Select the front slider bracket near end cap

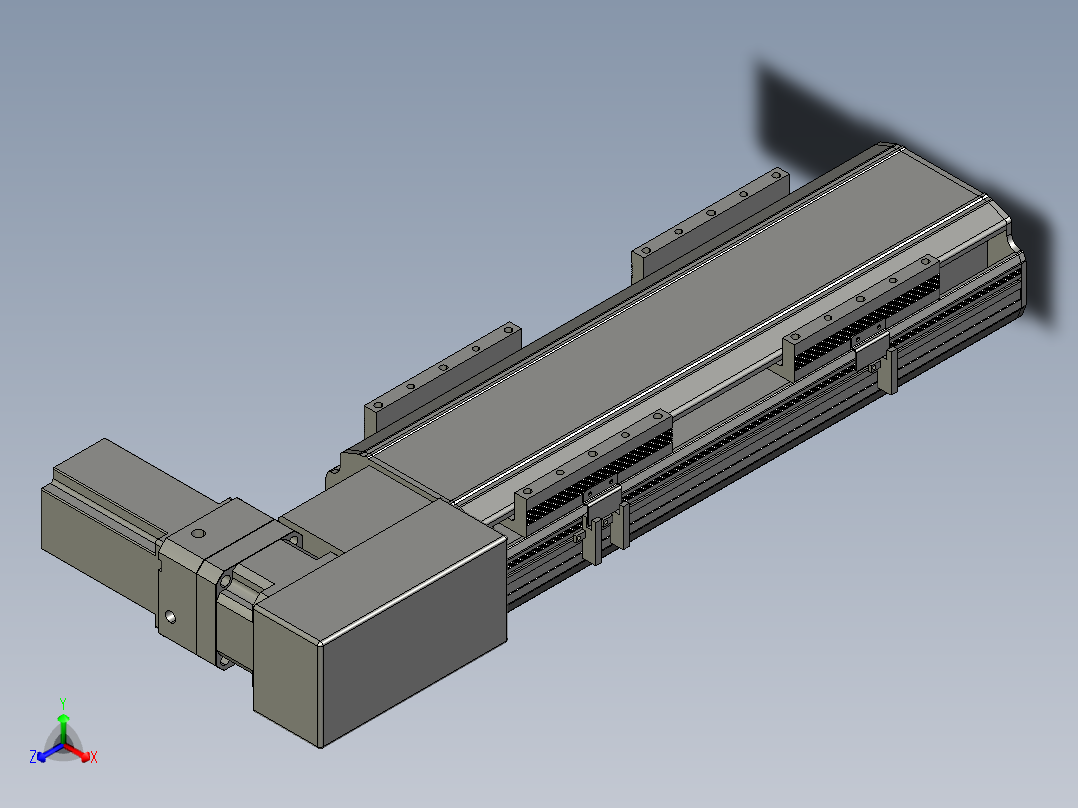coord(862,316)
